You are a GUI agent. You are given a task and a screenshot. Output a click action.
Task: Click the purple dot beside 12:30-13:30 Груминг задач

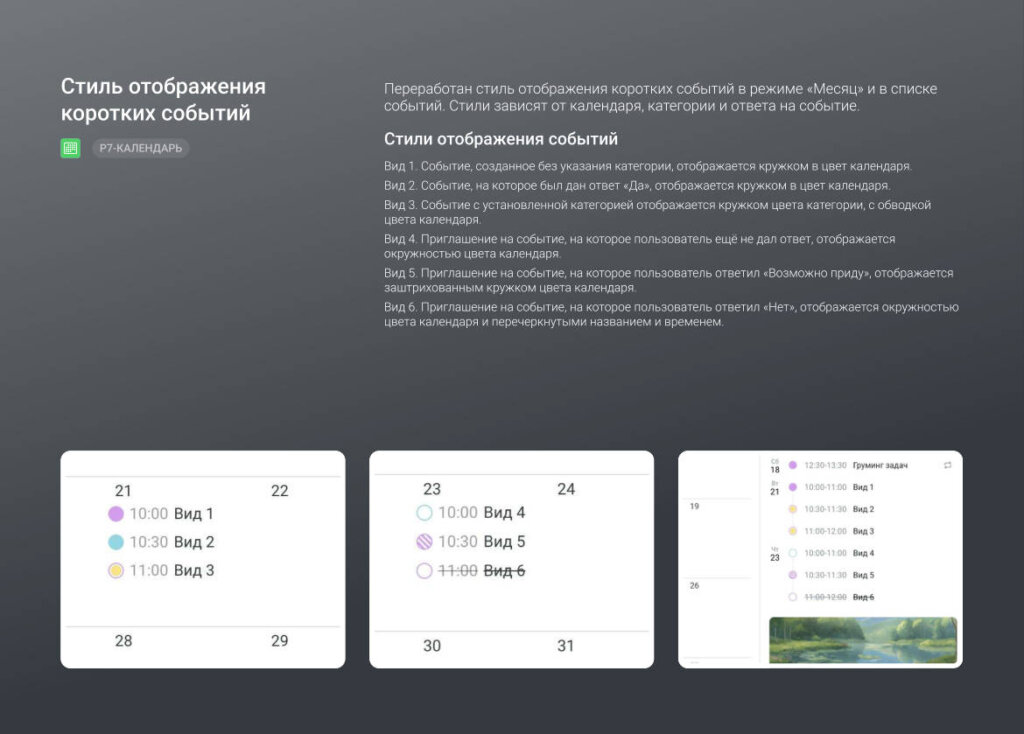(792, 465)
